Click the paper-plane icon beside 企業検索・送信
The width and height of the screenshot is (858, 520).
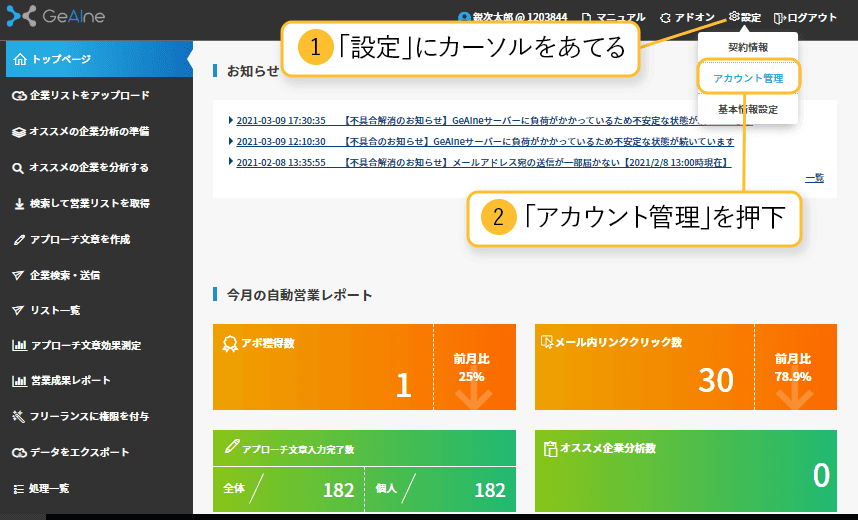18,275
